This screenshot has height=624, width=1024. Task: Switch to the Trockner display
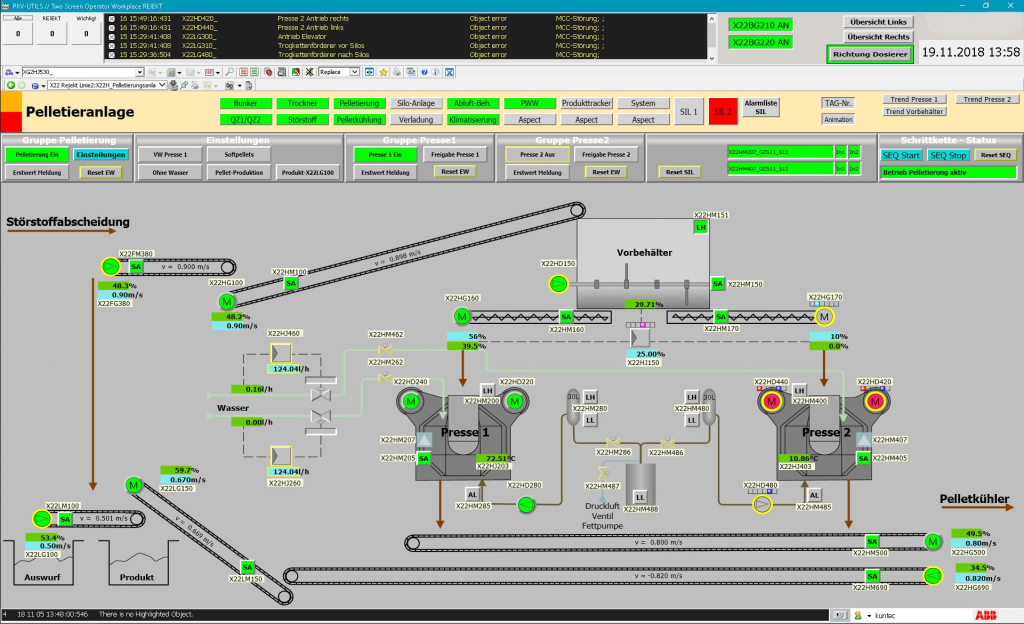pos(301,103)
